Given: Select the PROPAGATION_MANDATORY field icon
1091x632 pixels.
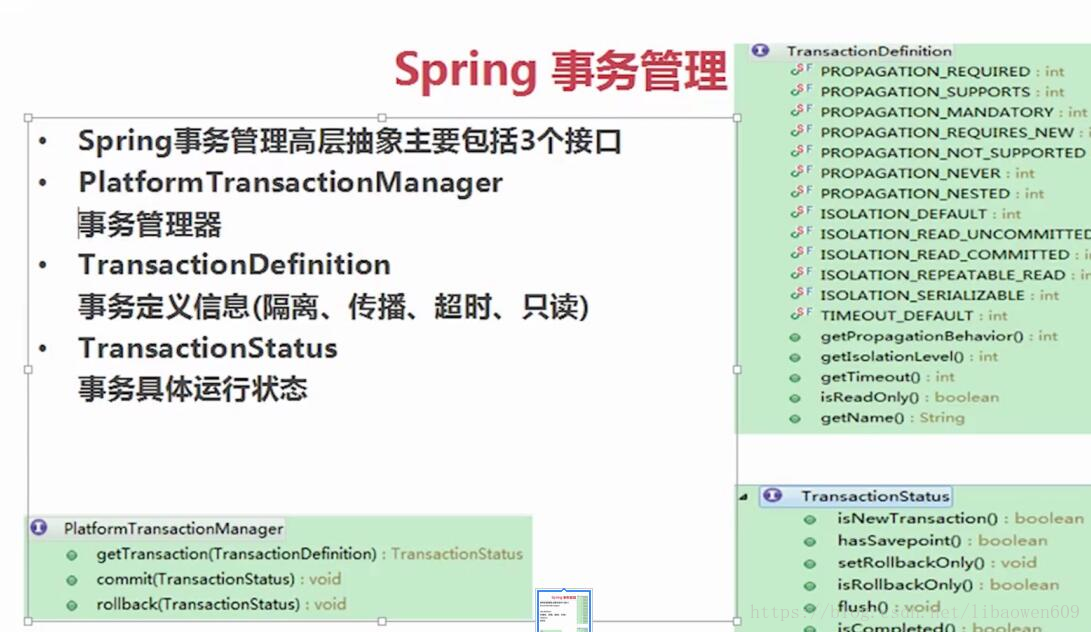Looking at the screenshot, I should (x=801, y=110).
